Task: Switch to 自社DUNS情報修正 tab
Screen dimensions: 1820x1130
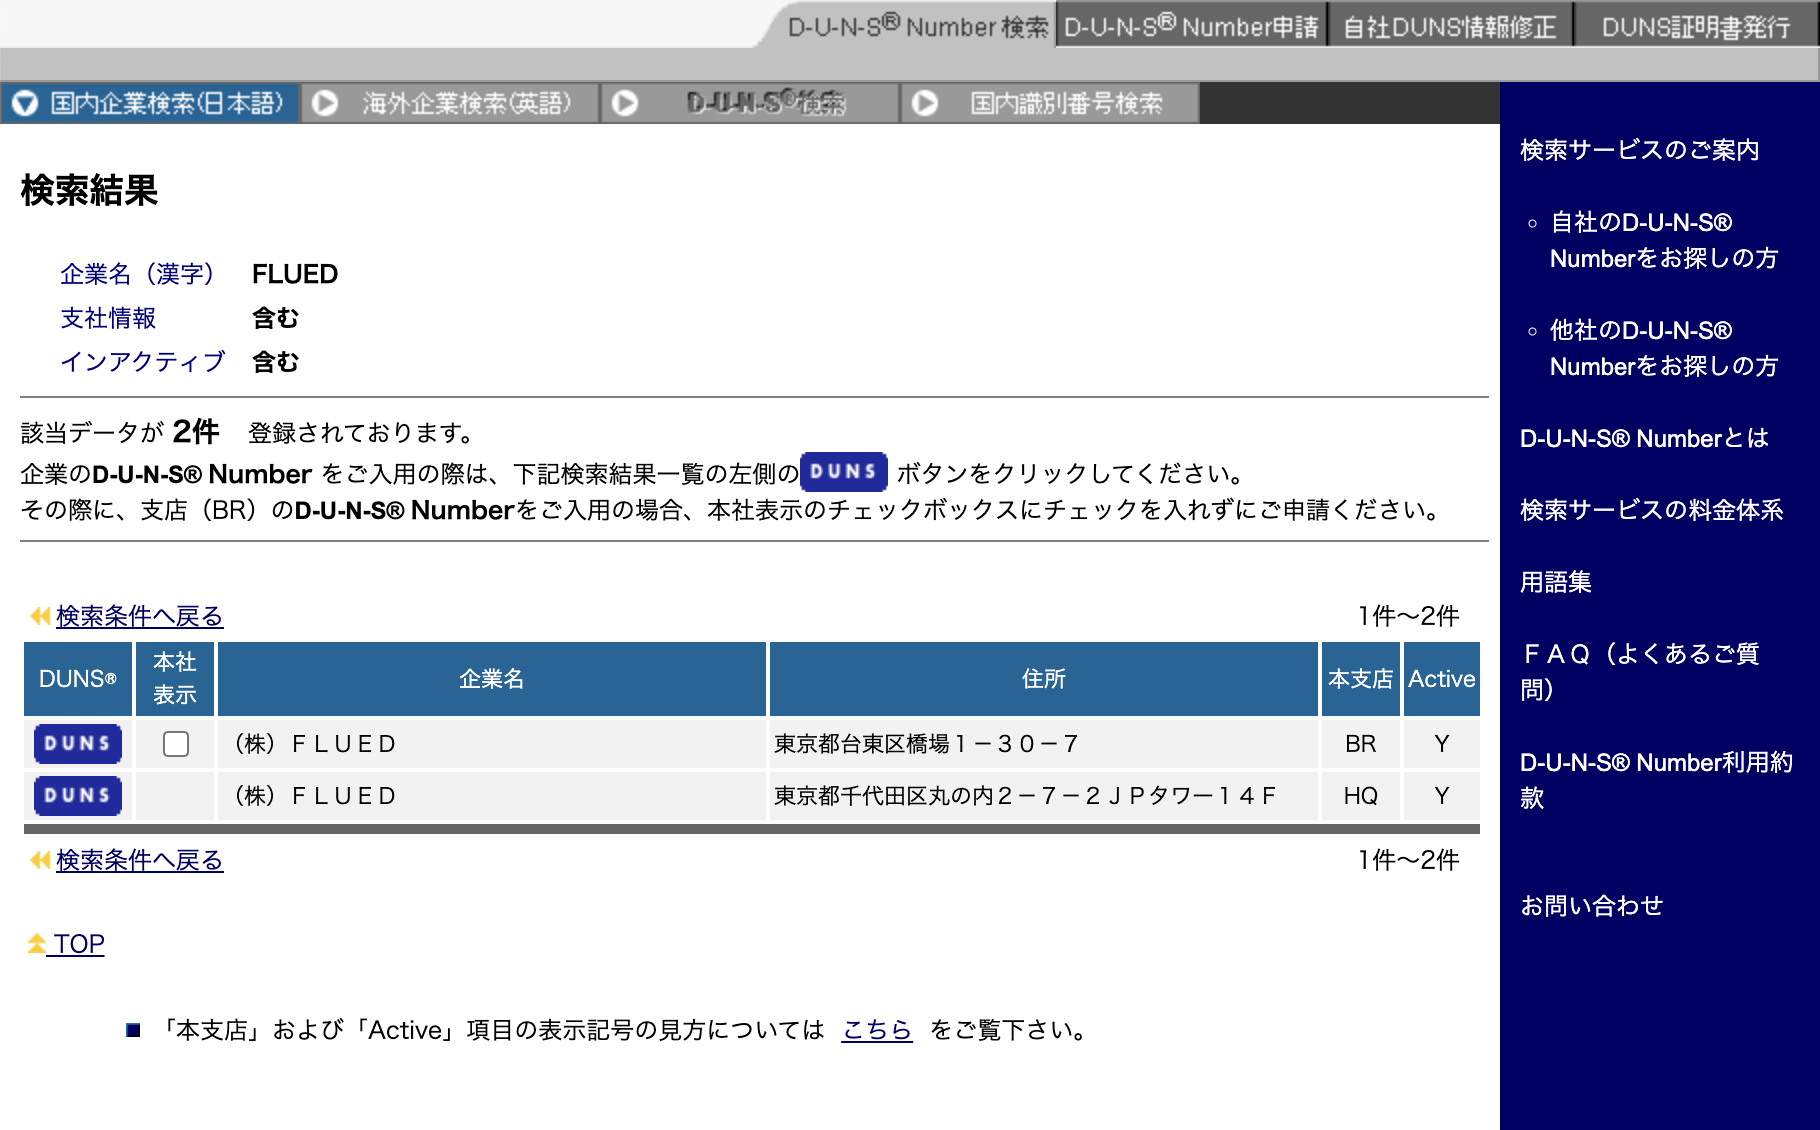Action: [x=1449, y=26]
